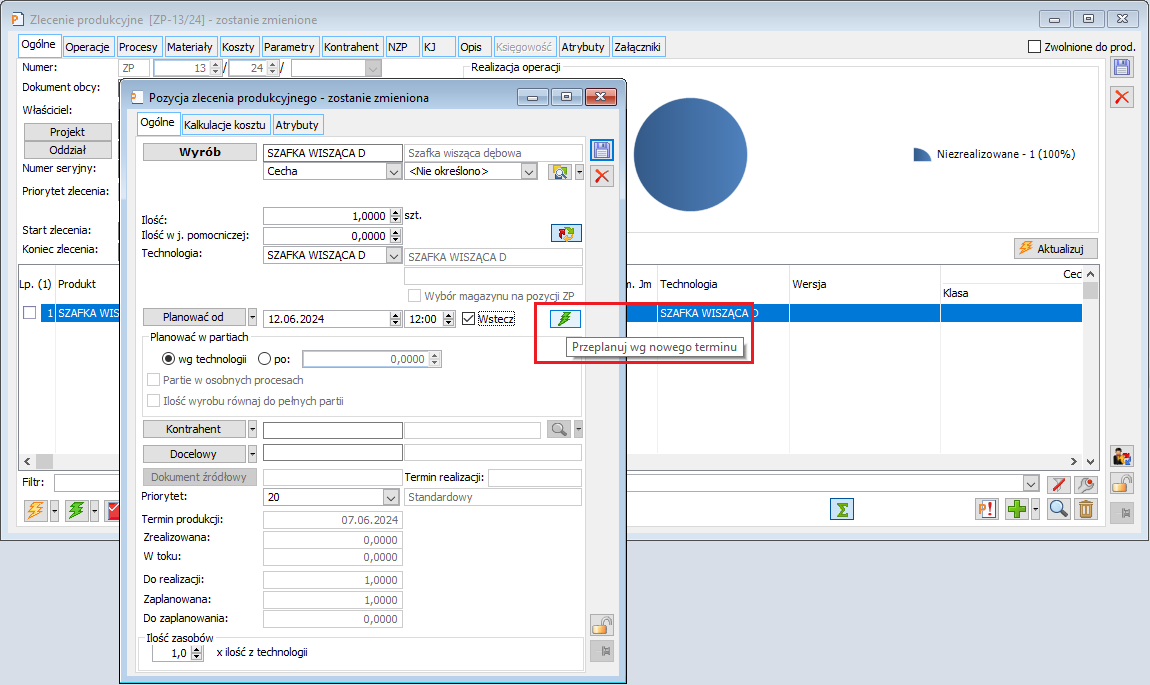Click the Ilość zasobów spinner 1,0

(x=177, y=653)
